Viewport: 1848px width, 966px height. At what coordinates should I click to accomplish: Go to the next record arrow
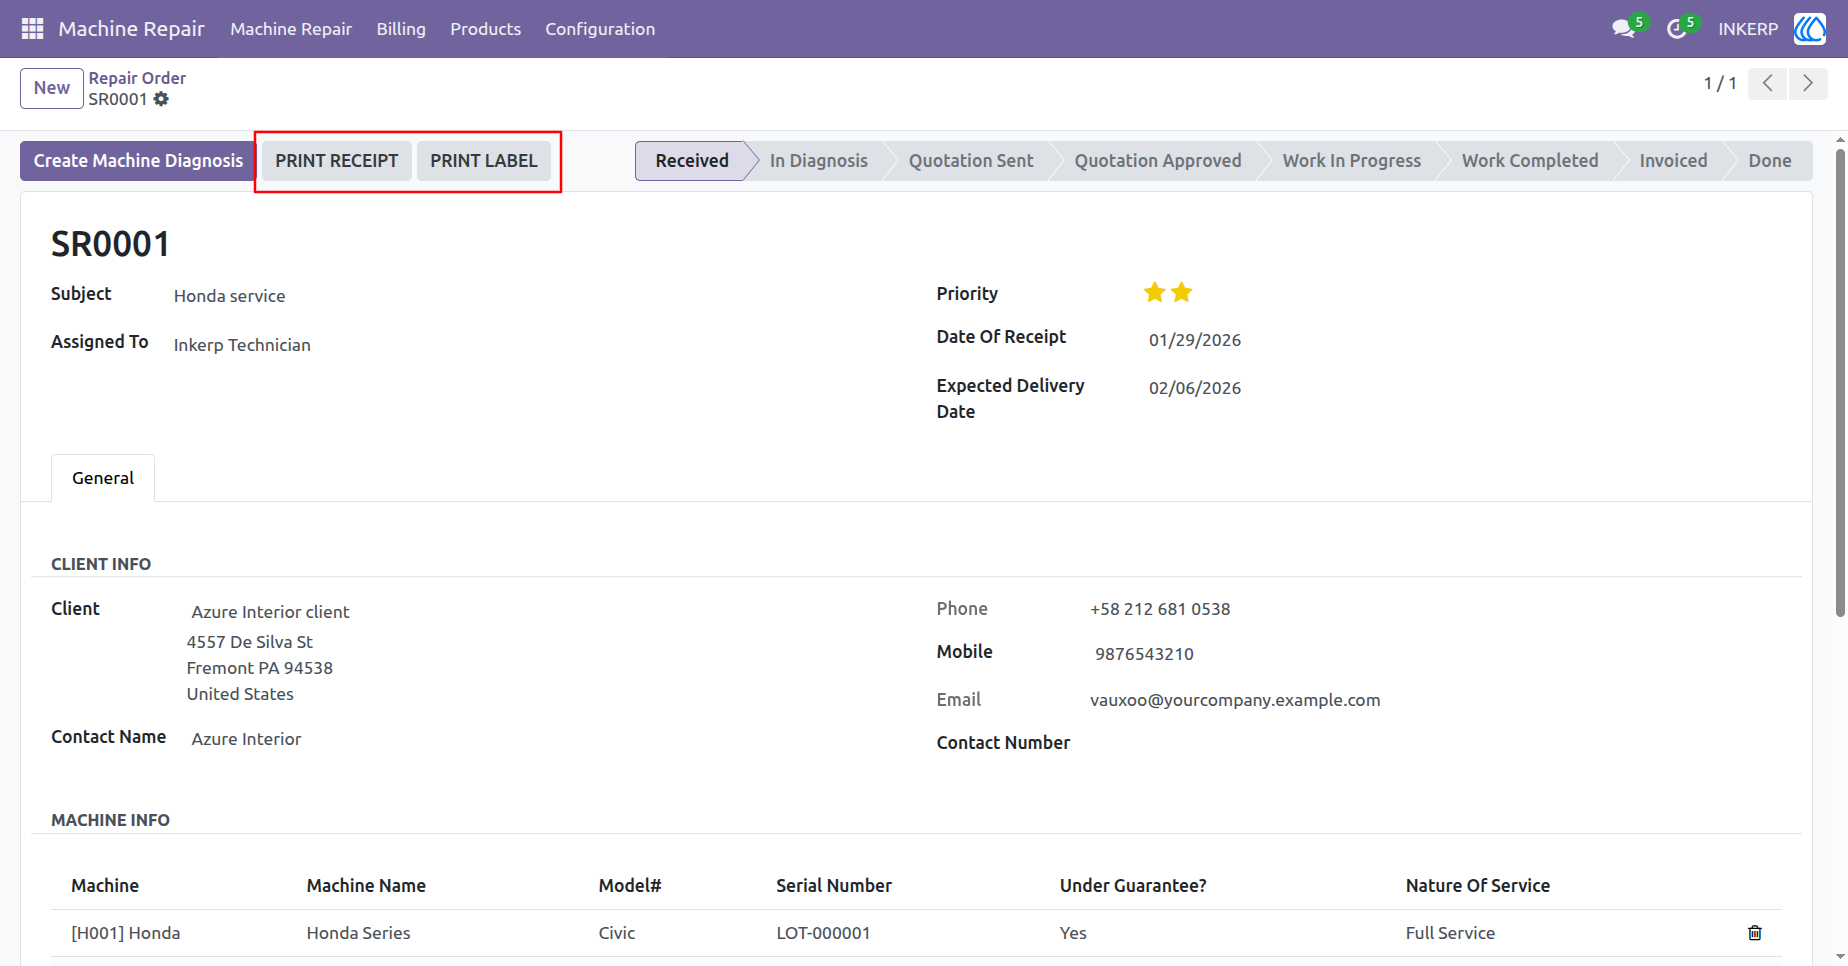[1808, 83]
